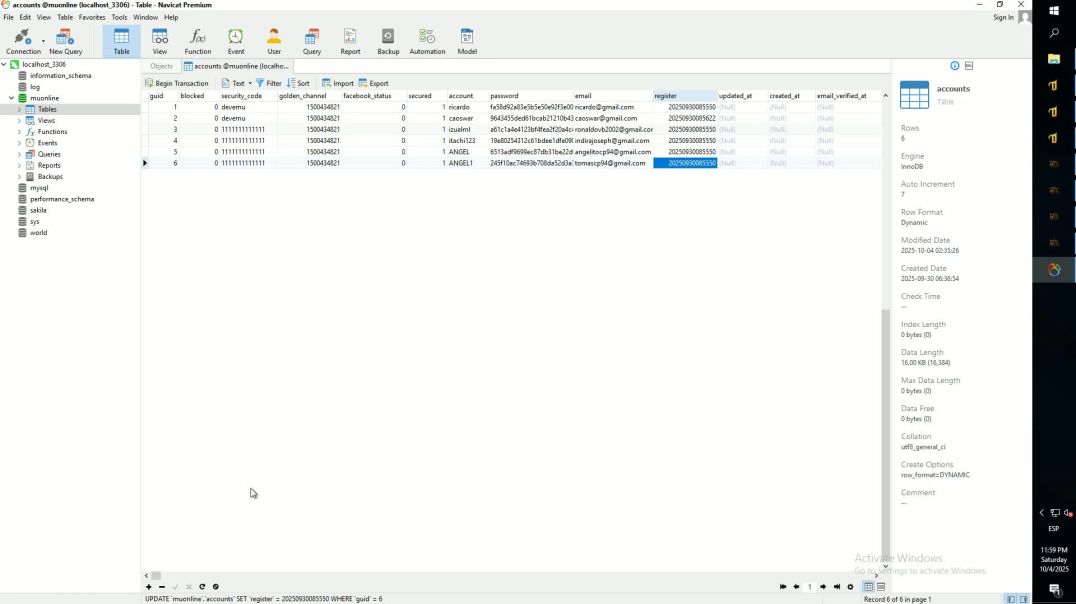This screenshot has width=1076, height=604.
Task: Show the DDL pane in info panel
Action: [x=968, y=66]
